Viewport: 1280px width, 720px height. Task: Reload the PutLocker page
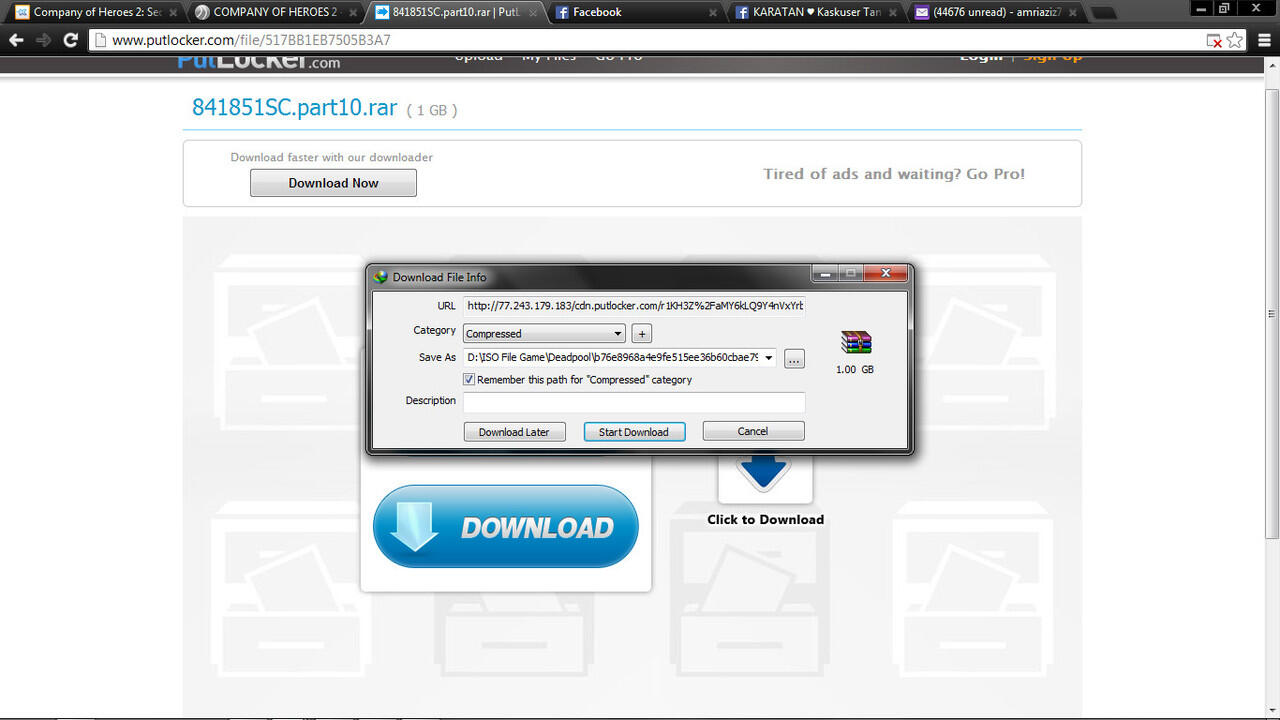(x=70, y=40)
